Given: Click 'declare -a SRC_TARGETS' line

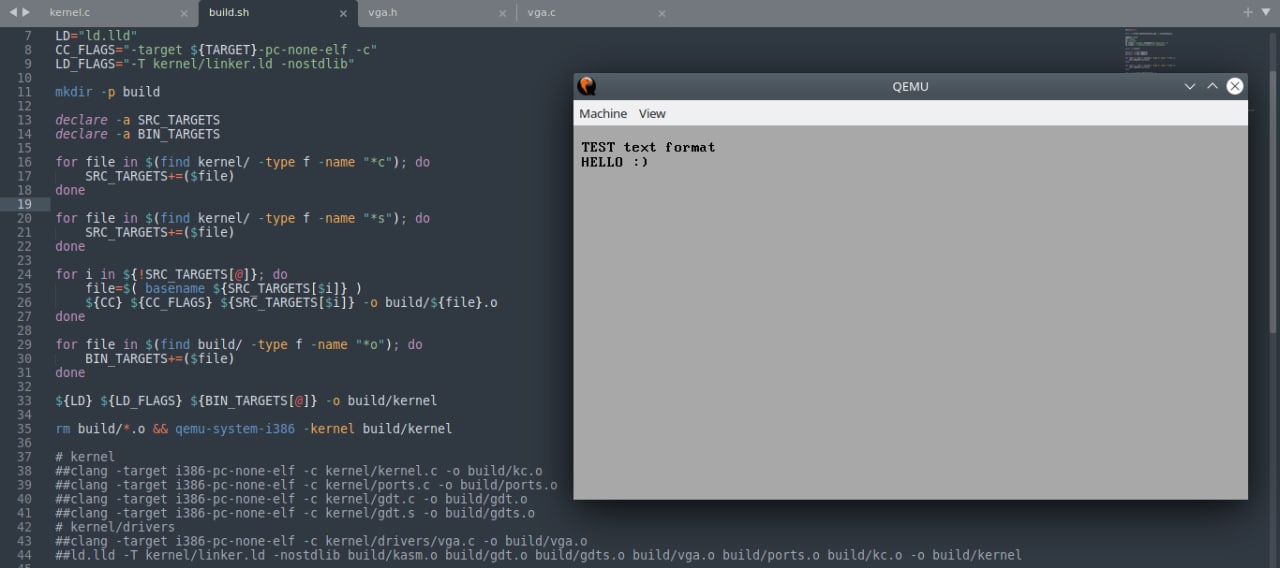Looking at the screenshot, I should (137, 120).
